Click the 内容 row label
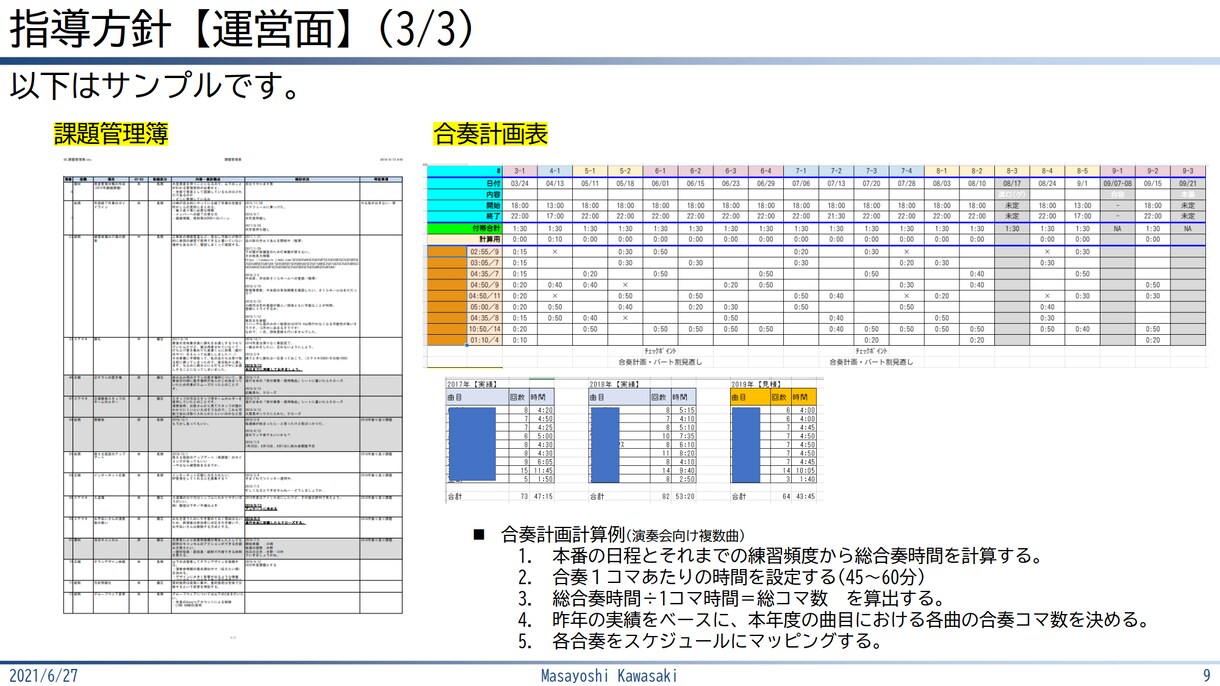Viewport: 1220px width, 686px height. click(x=464, y=194)
